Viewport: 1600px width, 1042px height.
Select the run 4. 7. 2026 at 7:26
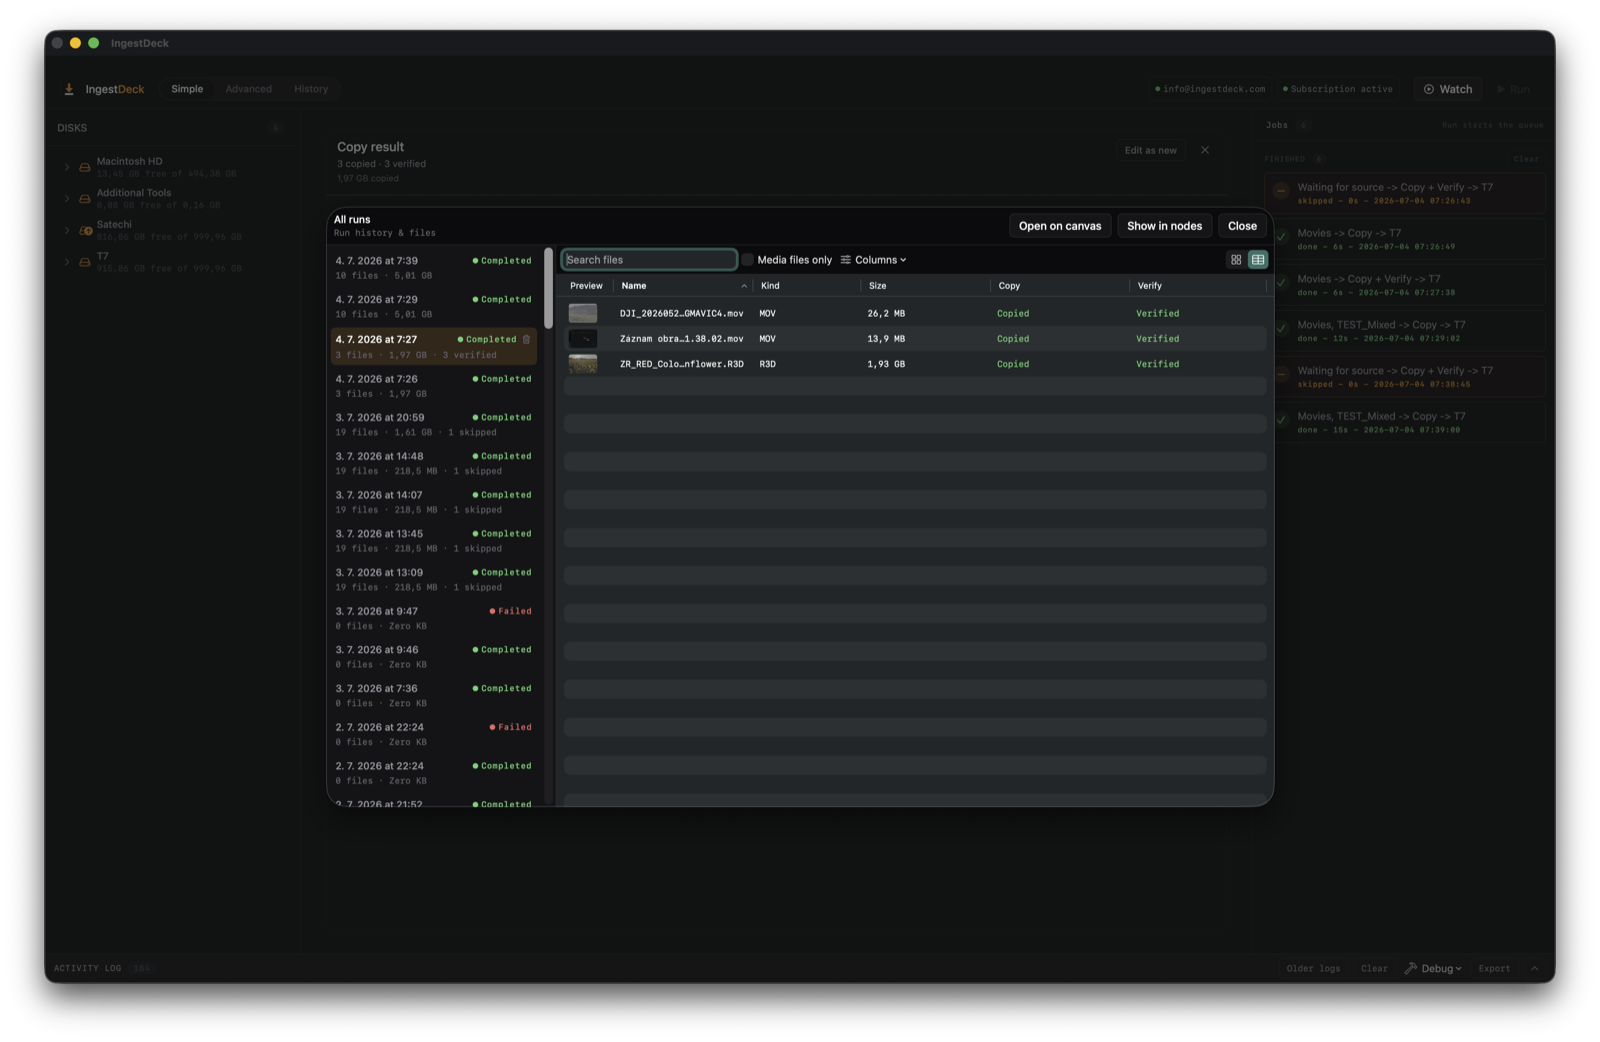coord(434,386)
